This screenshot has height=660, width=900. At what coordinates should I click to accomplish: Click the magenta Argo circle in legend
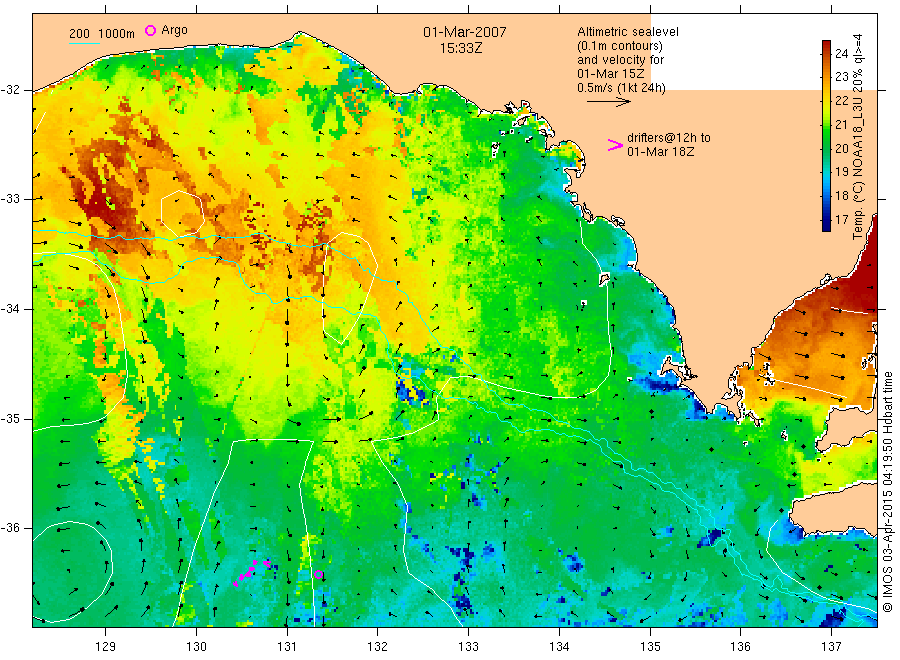(x=150, y=30)
